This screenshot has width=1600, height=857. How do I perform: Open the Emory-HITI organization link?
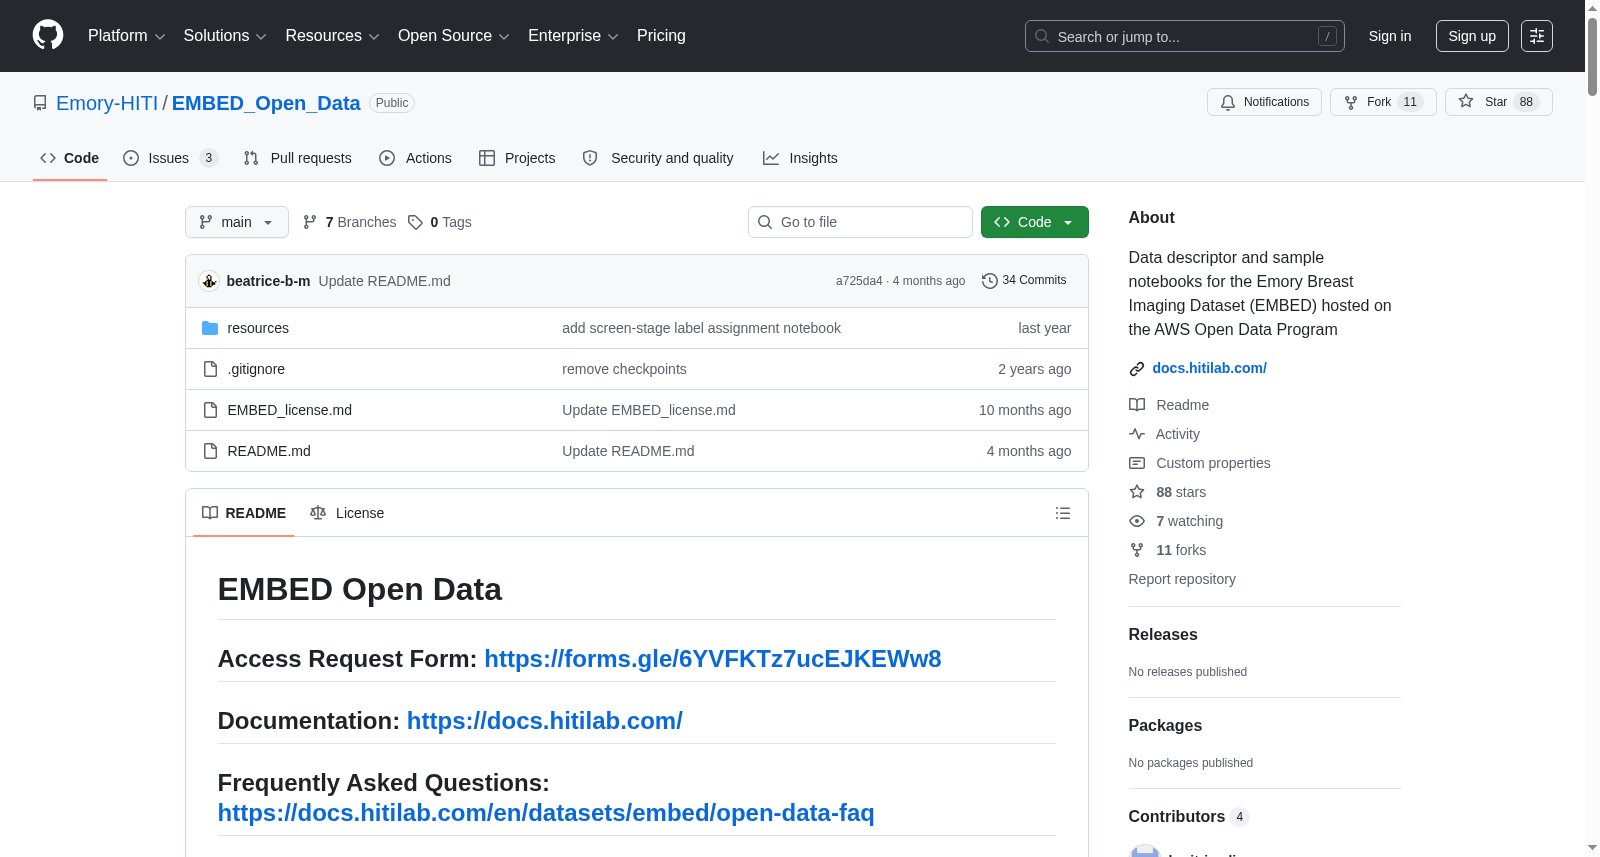pyautogui.click(x=107, y=103)
